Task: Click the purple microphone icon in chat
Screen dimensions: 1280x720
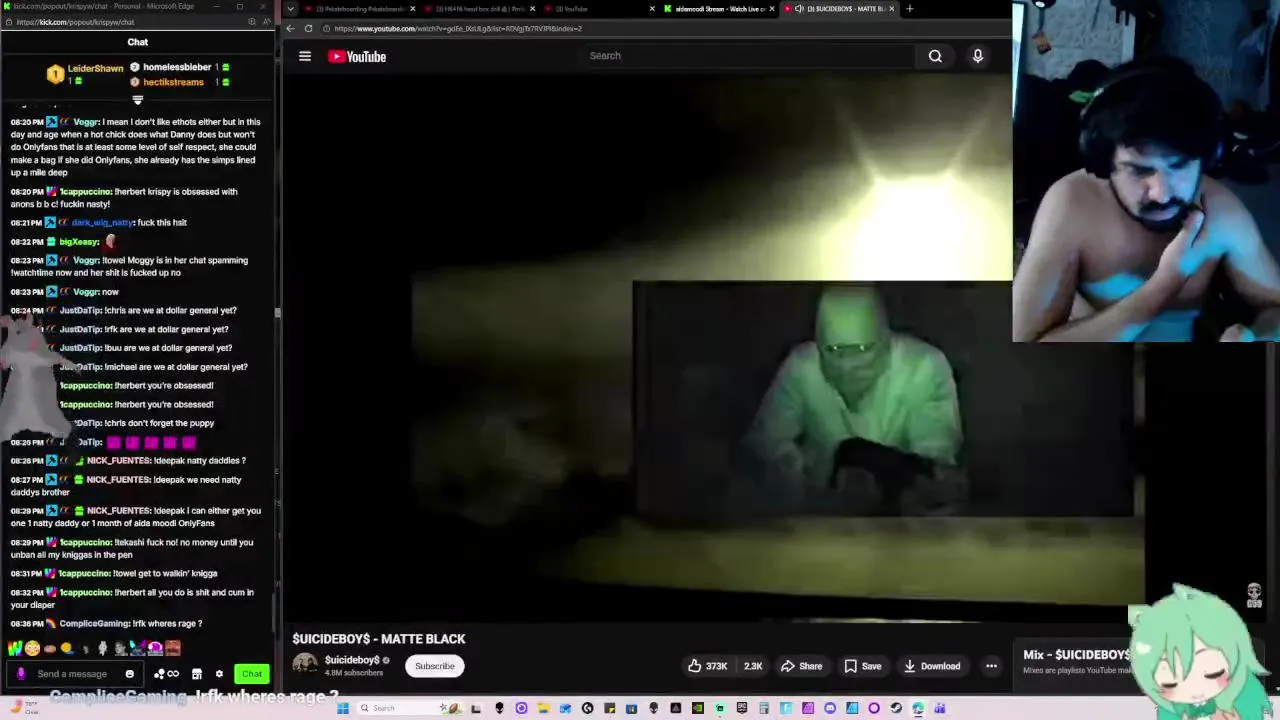Action: pos(21,674)
